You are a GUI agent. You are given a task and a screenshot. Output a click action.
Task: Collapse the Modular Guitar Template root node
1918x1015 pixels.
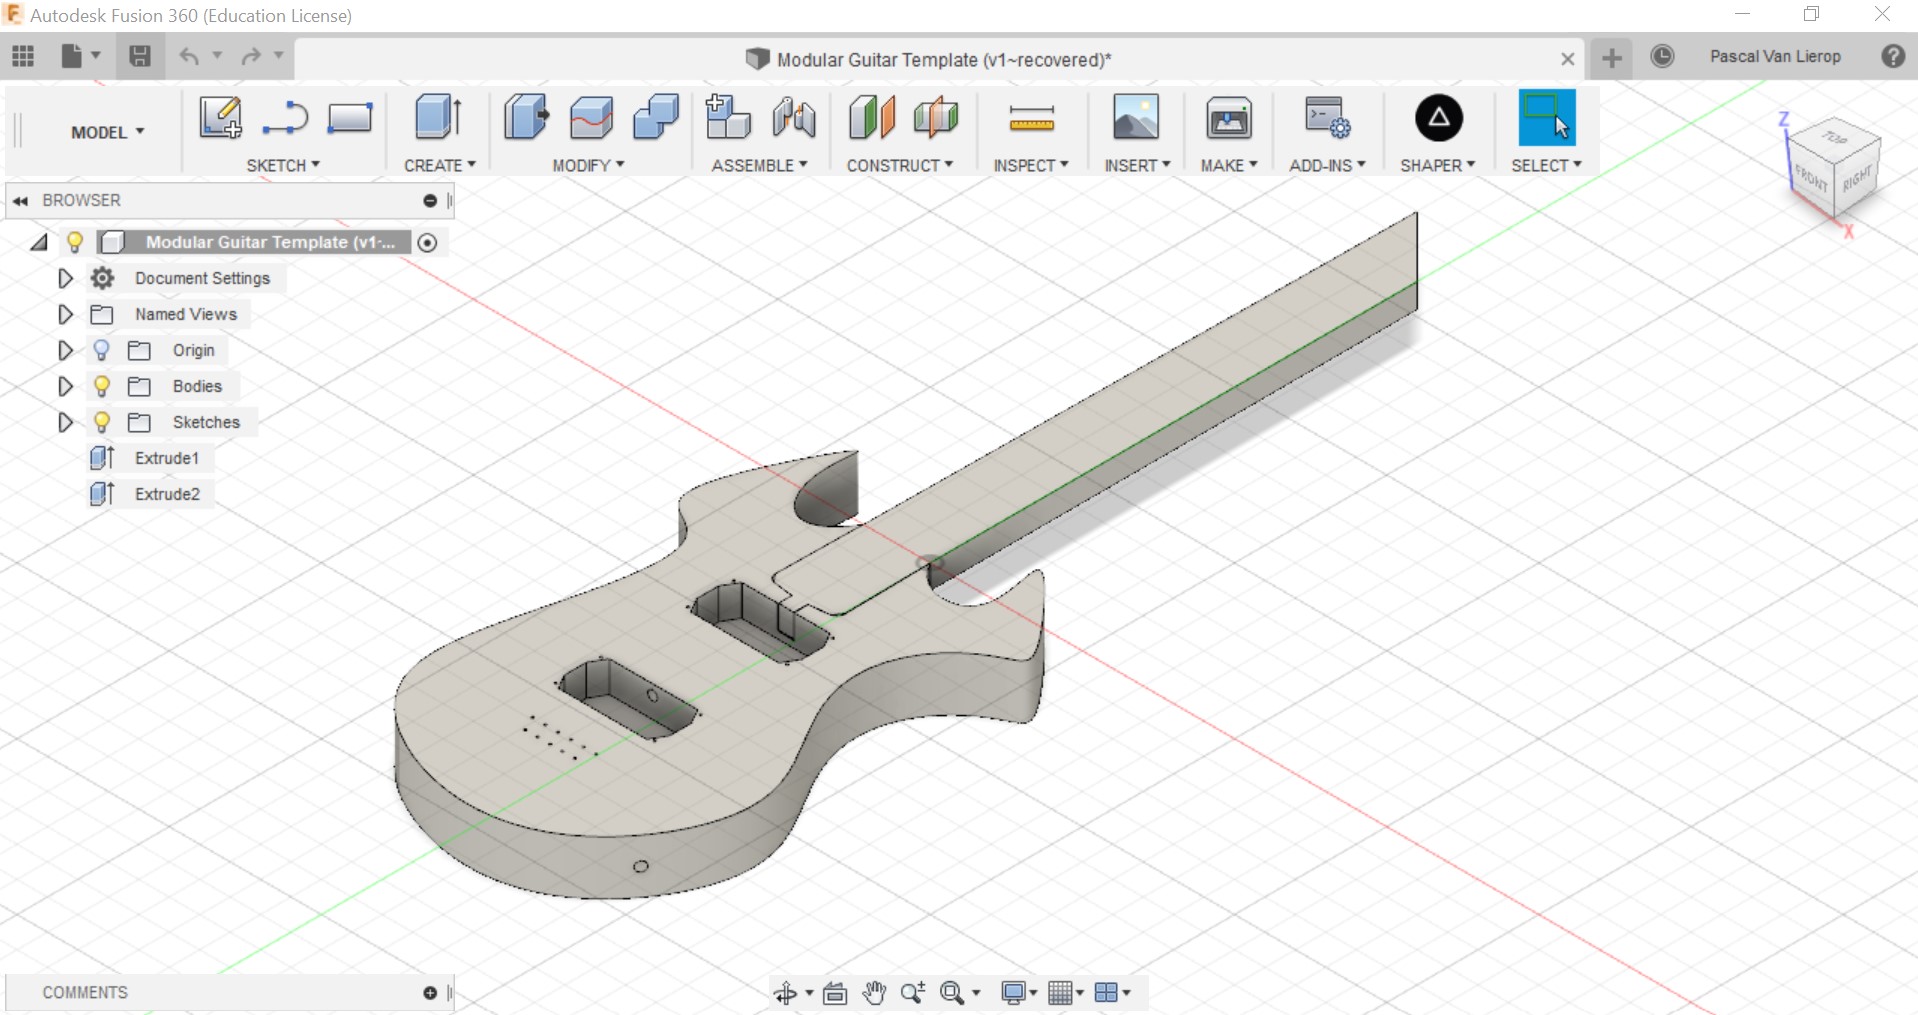(x=39, y=242)
